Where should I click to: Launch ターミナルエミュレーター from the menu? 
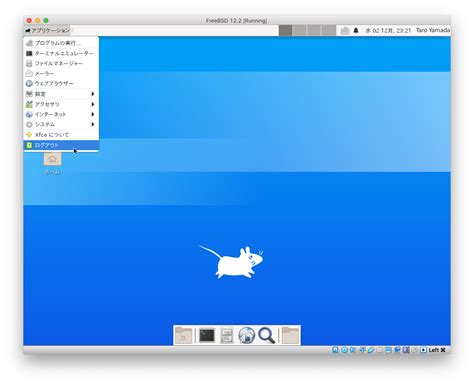coord(61,53)
